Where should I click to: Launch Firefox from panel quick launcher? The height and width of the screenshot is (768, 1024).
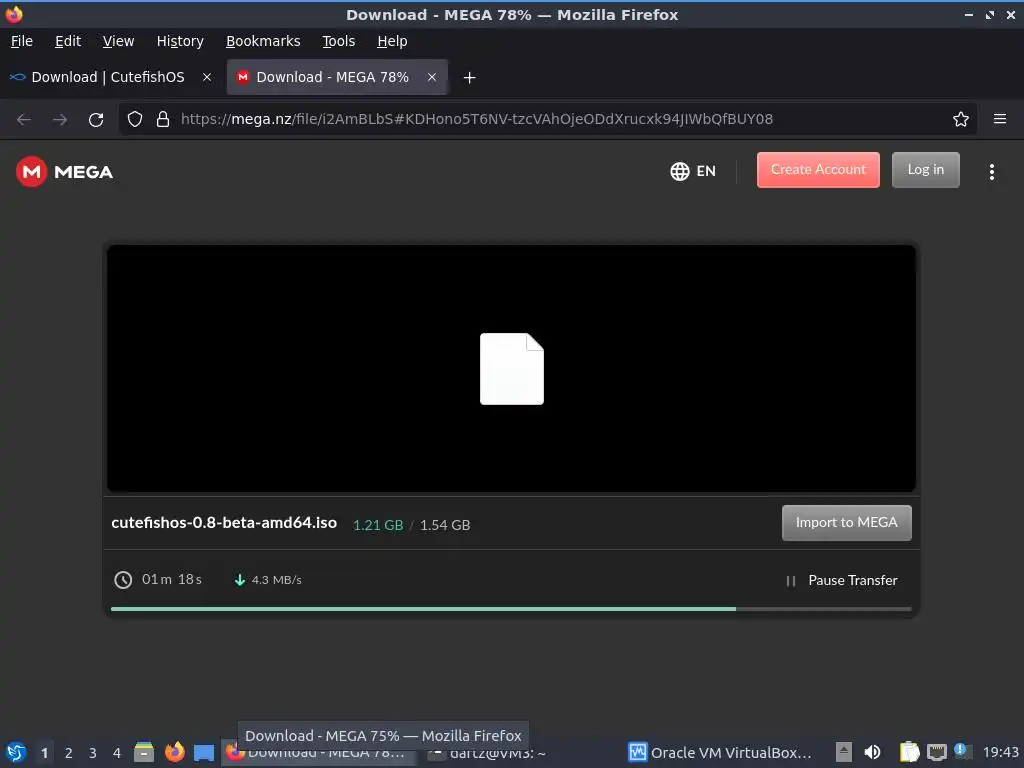click(174, 752)
